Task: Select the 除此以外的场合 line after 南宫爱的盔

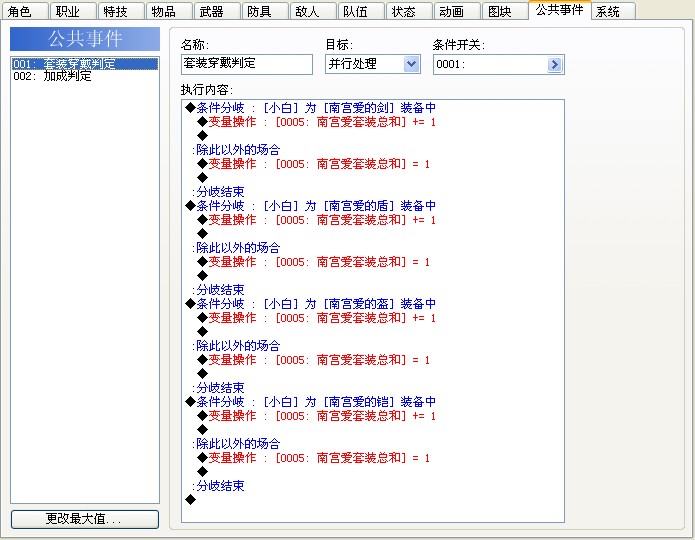Action: click(x=236, y=346)
